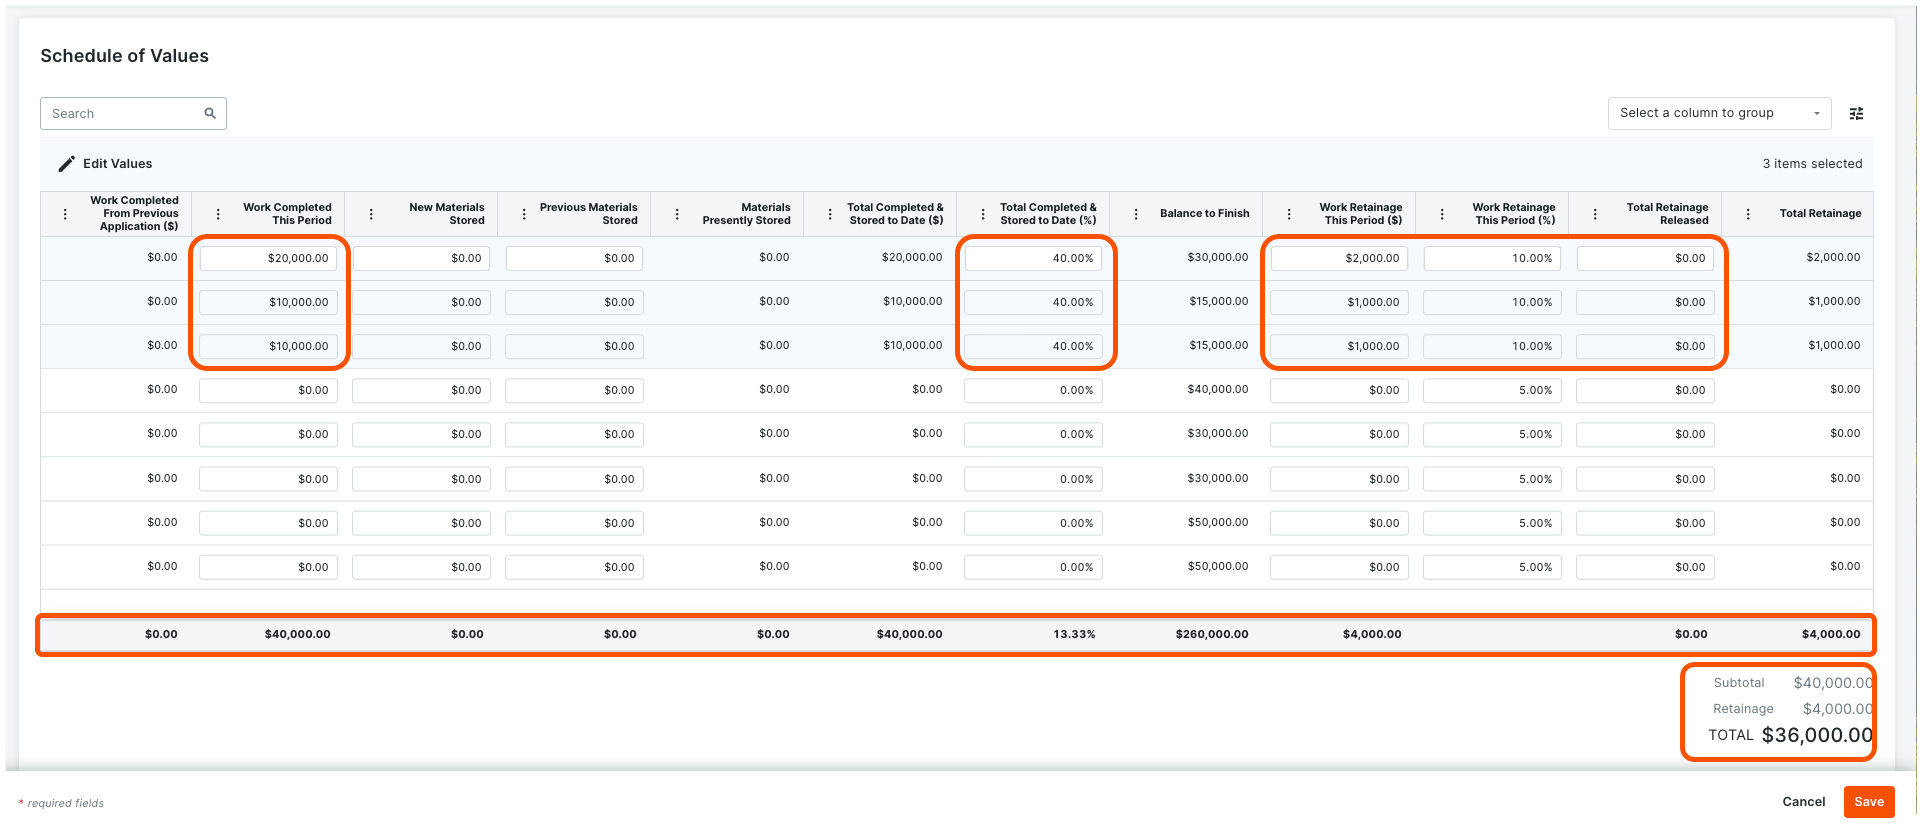Edit the $2,000.00 Work Retainage field
The image size is (1922, 834).
click(x=1339, y=258)
